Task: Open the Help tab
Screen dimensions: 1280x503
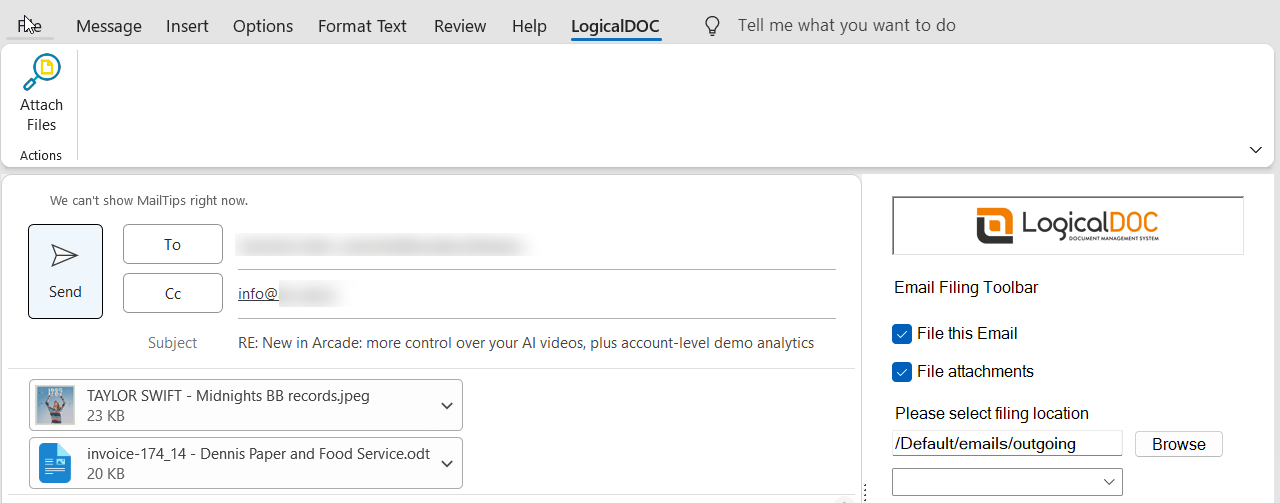Action: (x=529, y=26)
